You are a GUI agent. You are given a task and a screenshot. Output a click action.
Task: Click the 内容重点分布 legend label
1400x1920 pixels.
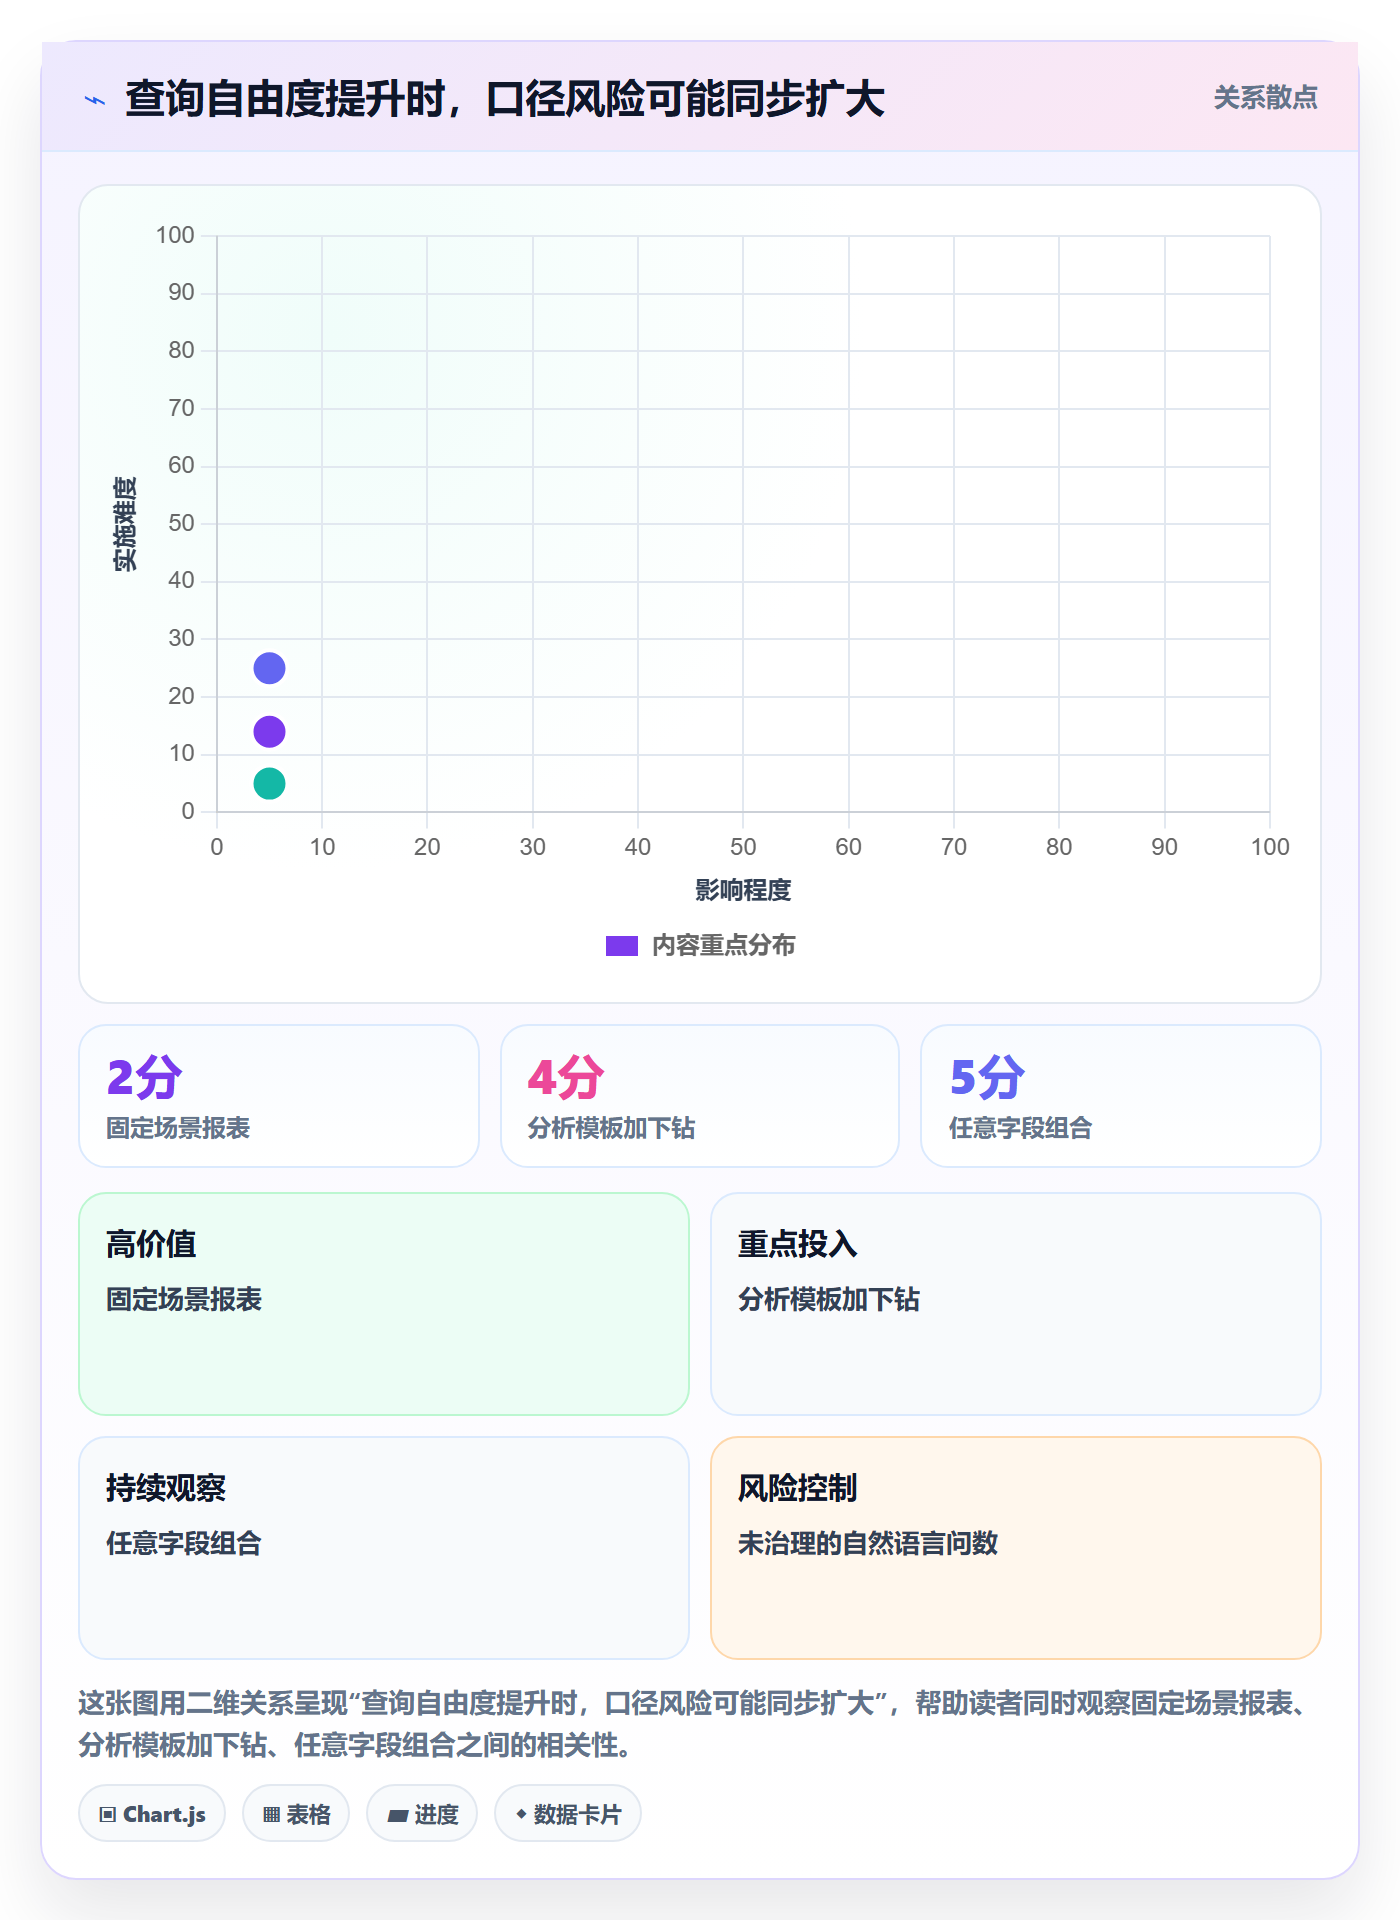click(723, 946)
